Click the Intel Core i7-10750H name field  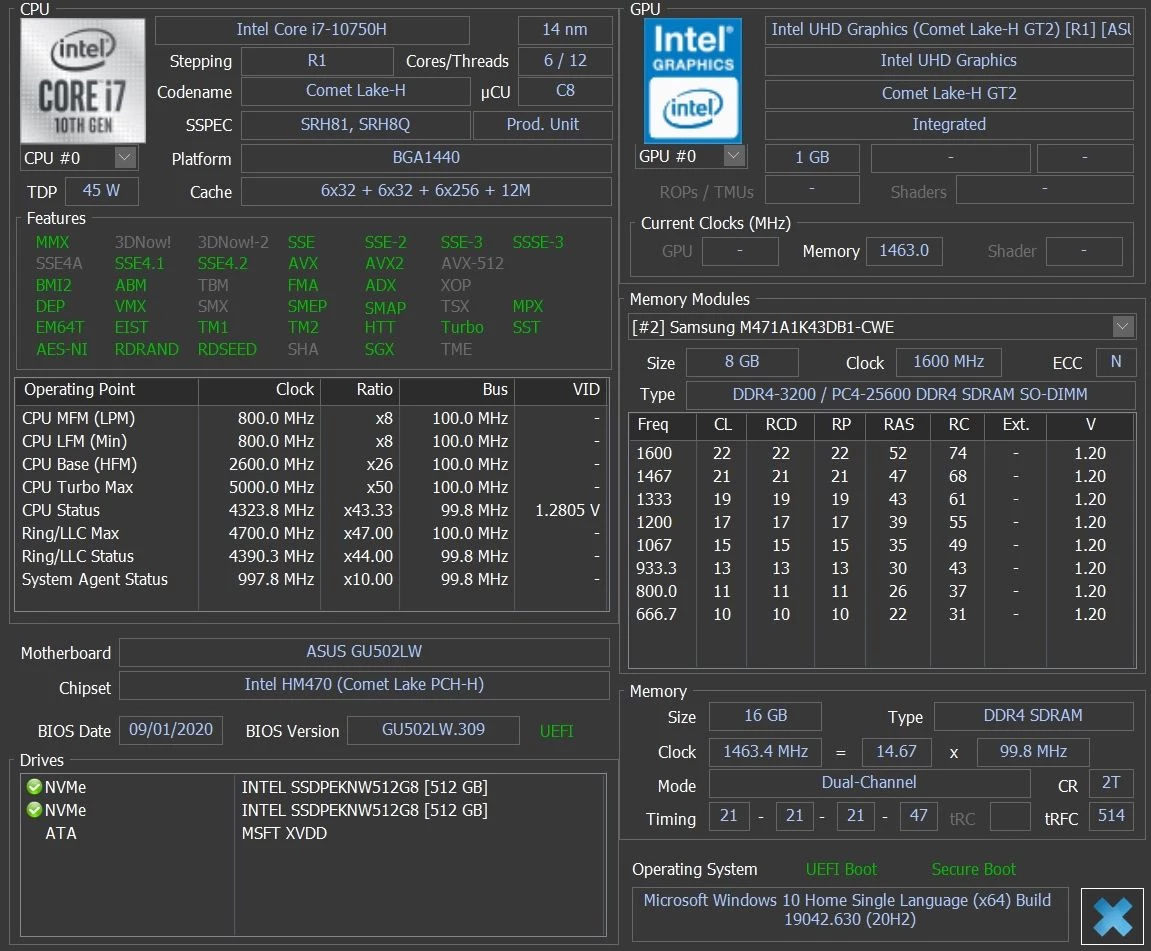pyautogui.click(x=312, y=30)
